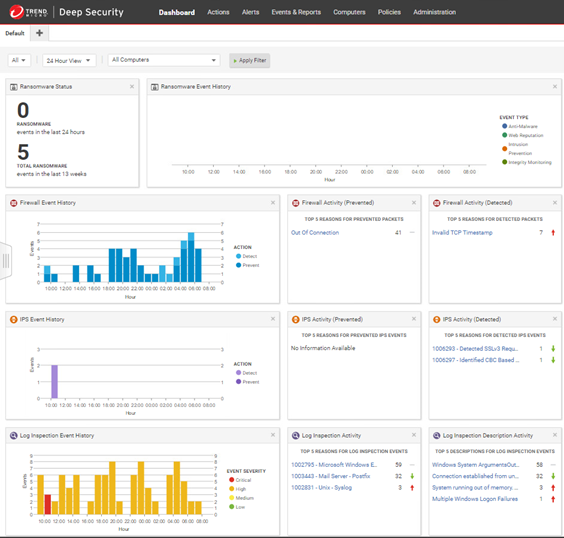Open 1002795 Microsoft Windows Events link
The image size is (564, 538).
334,465
